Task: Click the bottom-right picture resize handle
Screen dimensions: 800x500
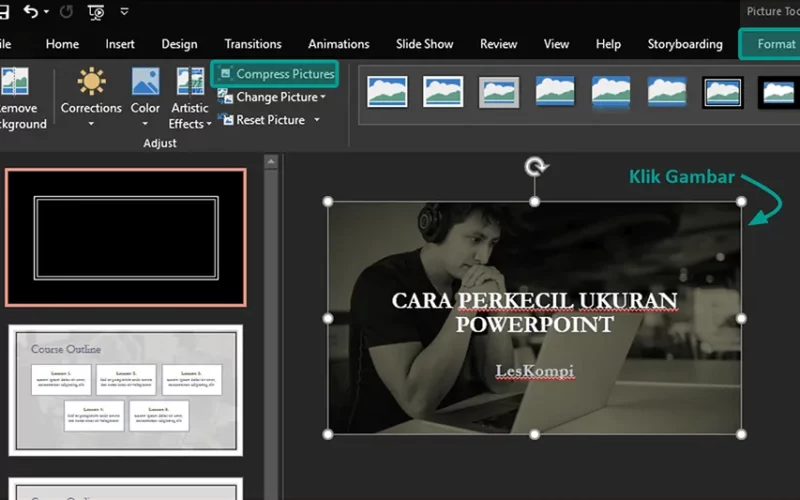Action: pos(741,434)
